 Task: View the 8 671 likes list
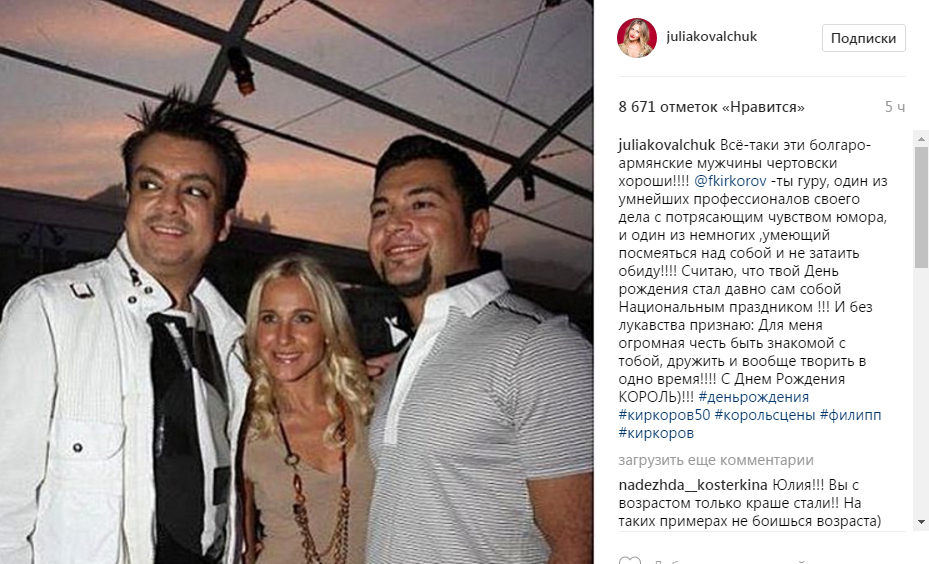[x=712, y=107]
